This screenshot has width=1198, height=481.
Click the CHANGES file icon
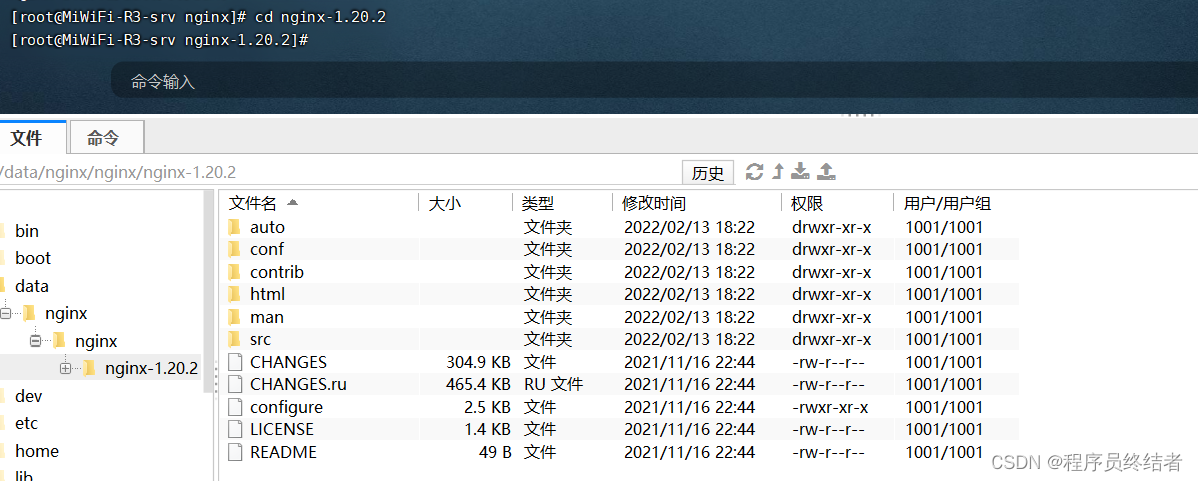click(x=235, y=362)
